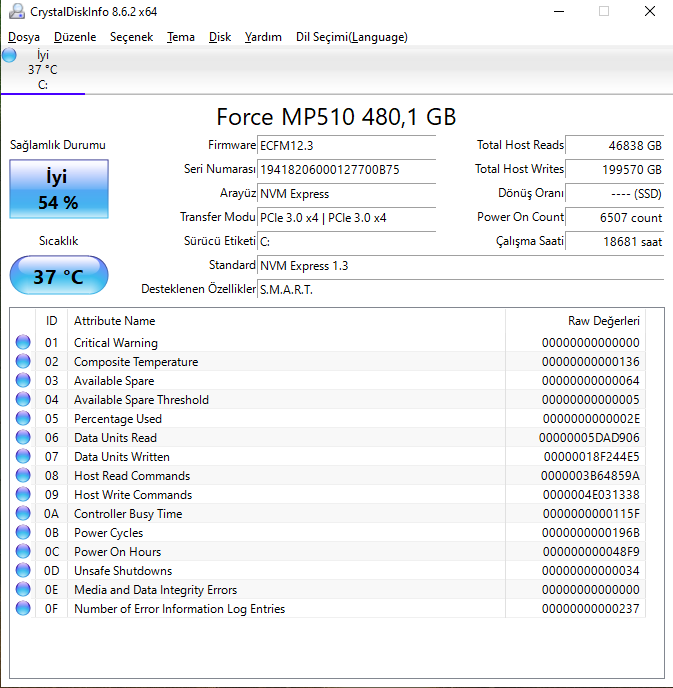673x688 pixels.
Task: Open the Seçenek menu
Action: [131, 37]
